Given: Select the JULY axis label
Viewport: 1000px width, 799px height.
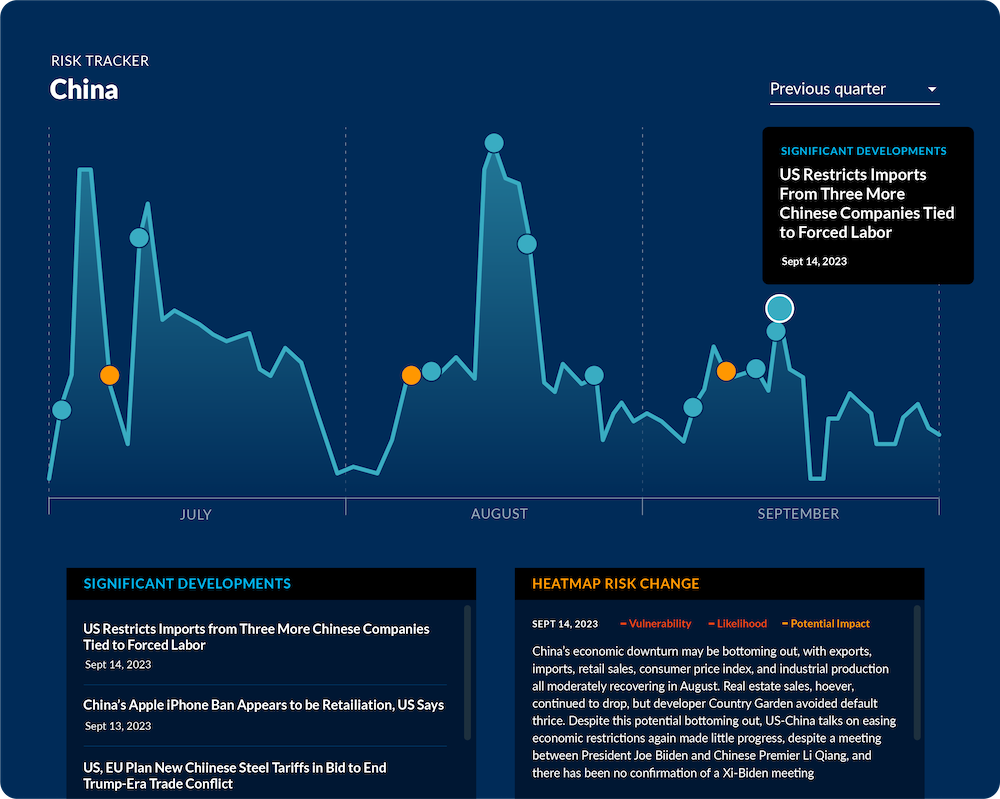Looking at the screenshot, I should coord(196,514).
